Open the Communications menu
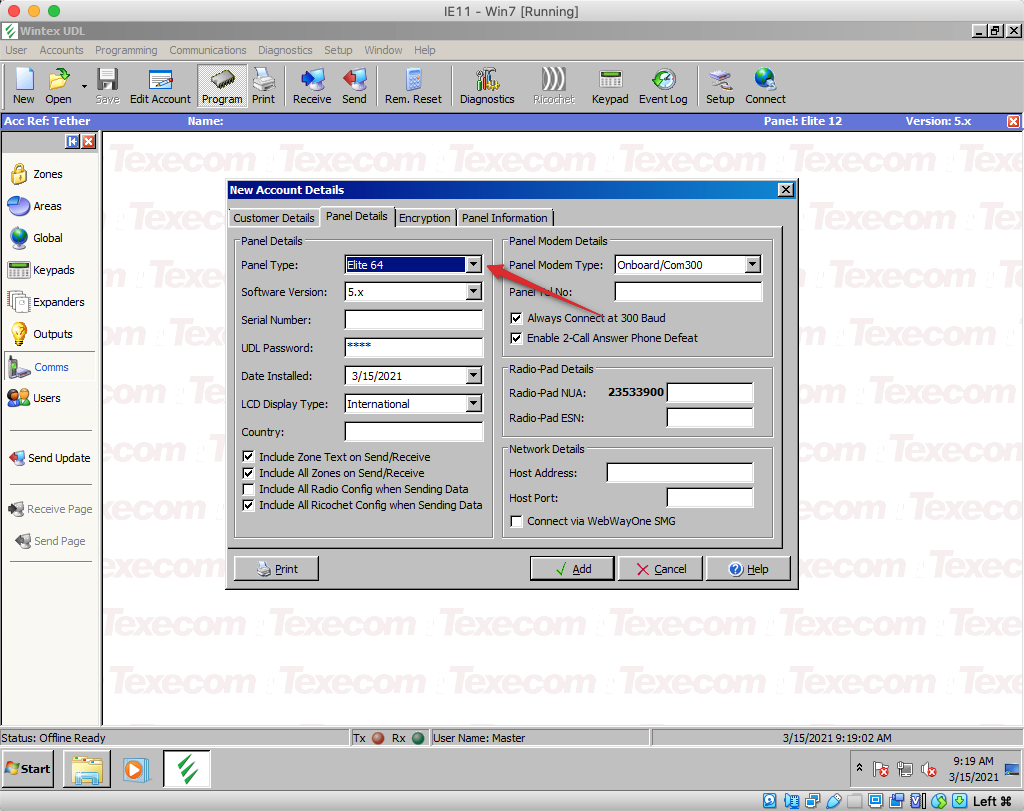The height and width of the screenshot is (811, 1024). pos(207,50)
